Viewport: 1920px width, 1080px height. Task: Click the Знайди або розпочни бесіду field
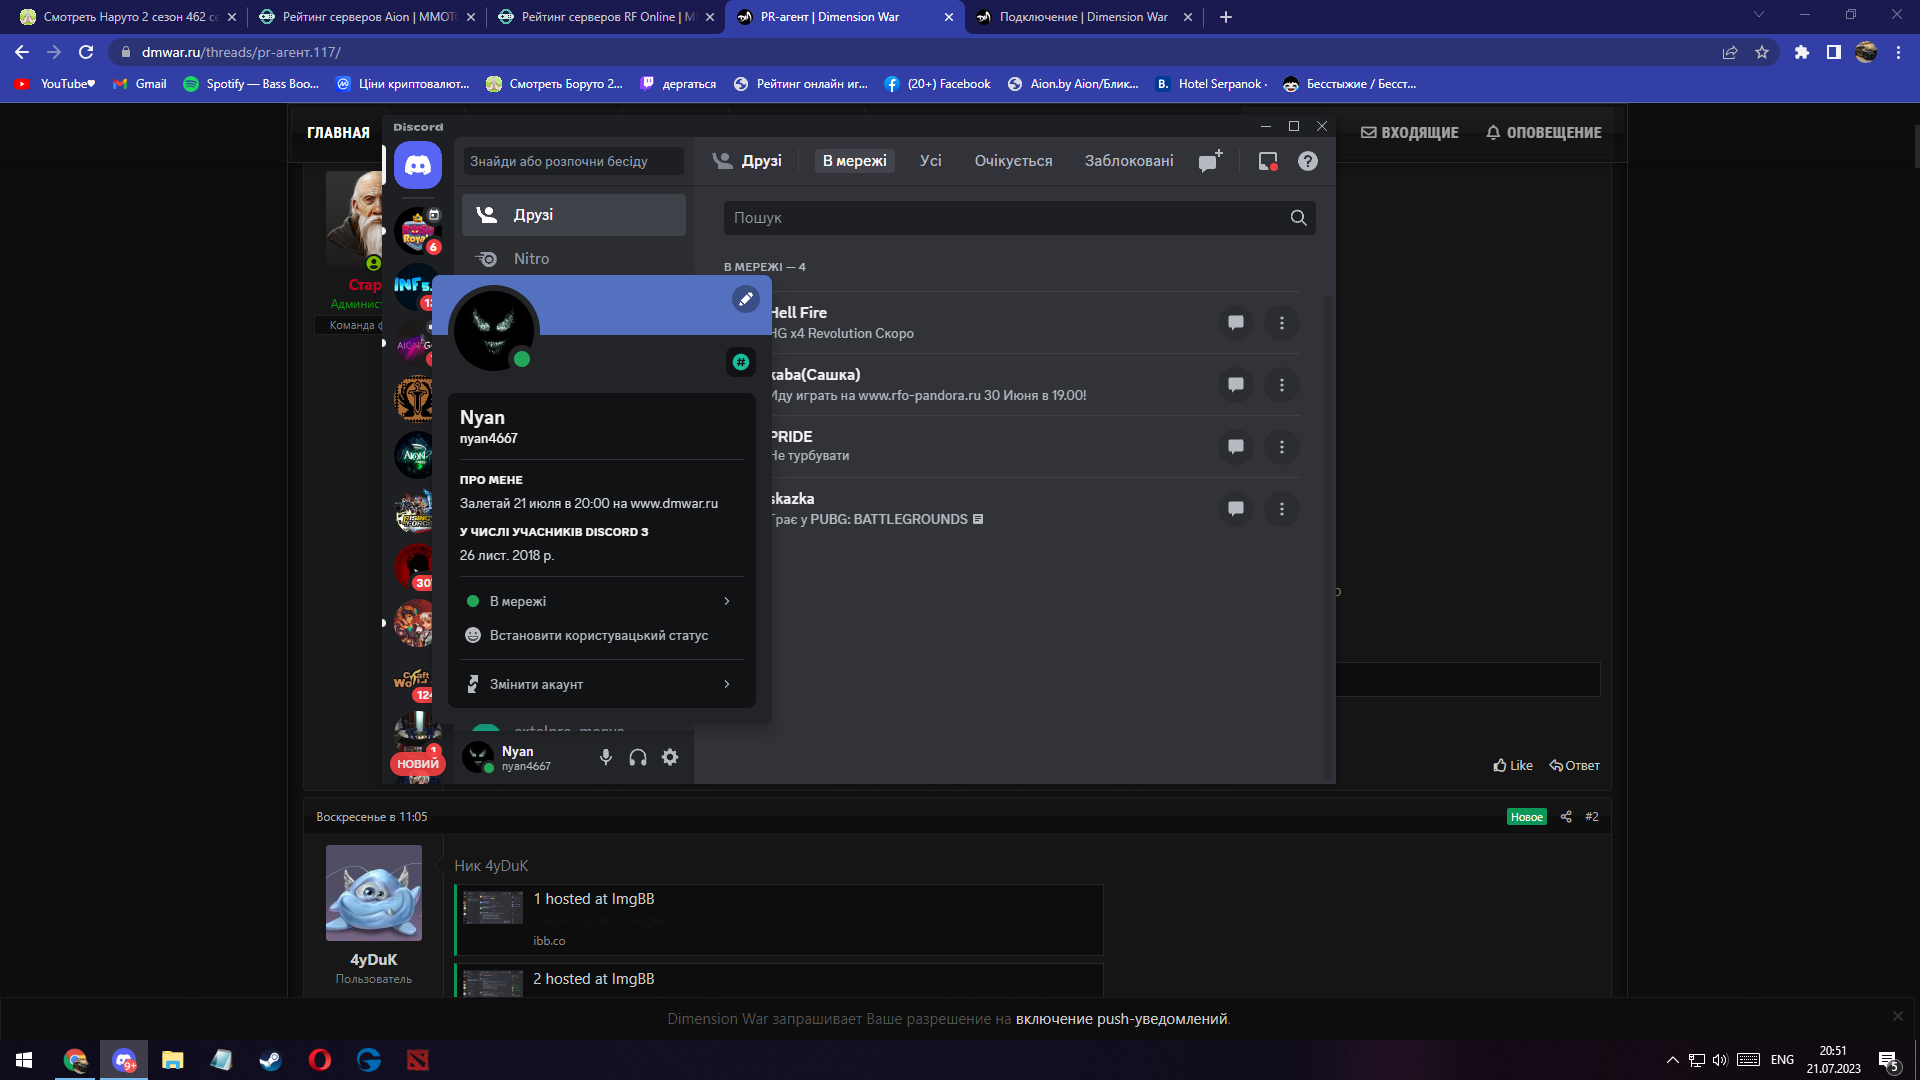[574, 161]
